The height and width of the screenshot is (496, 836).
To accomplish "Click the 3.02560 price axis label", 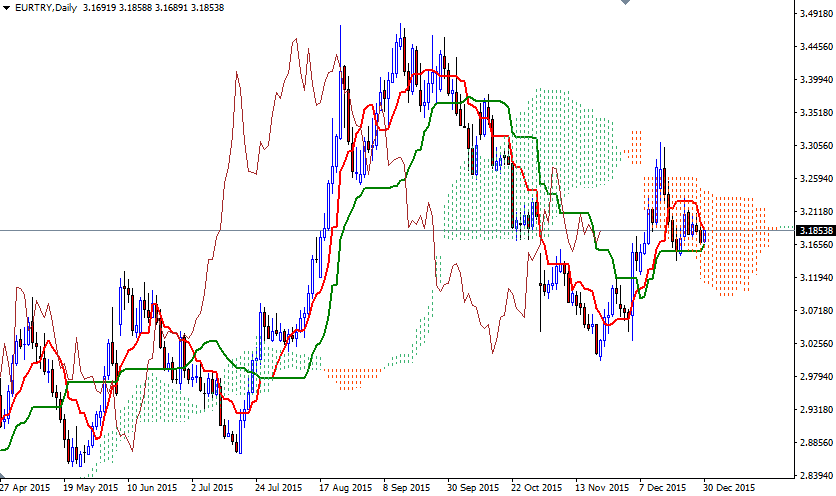I will tap(816, 343).
